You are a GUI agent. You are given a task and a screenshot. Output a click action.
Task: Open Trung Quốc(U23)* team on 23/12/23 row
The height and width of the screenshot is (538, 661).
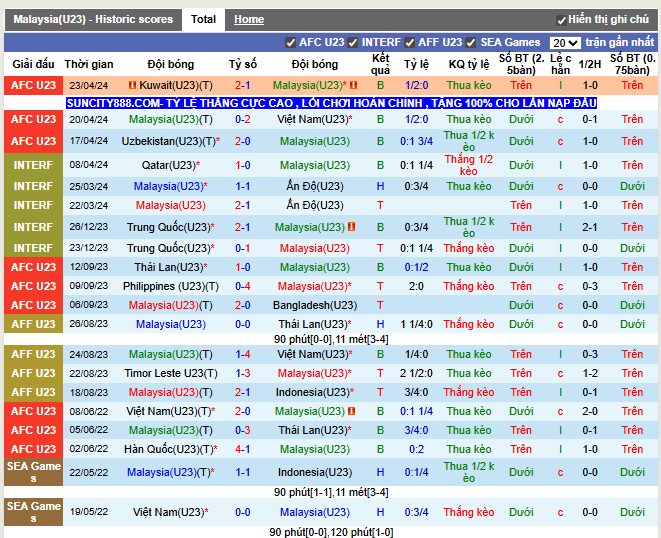click(171, 248)
